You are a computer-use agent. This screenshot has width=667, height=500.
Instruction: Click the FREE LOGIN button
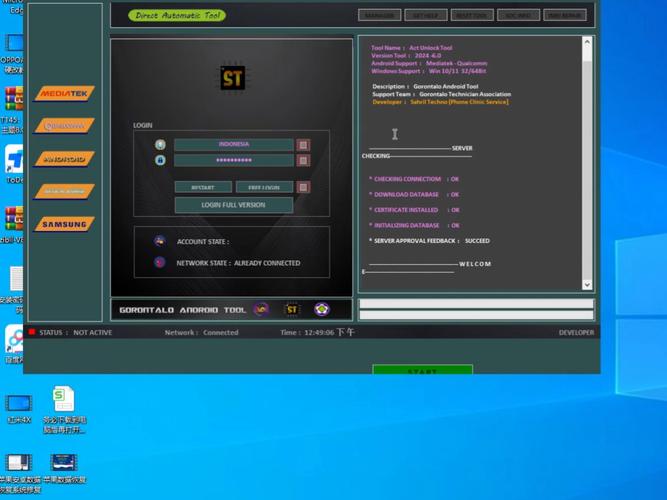(x=264, y=187)
